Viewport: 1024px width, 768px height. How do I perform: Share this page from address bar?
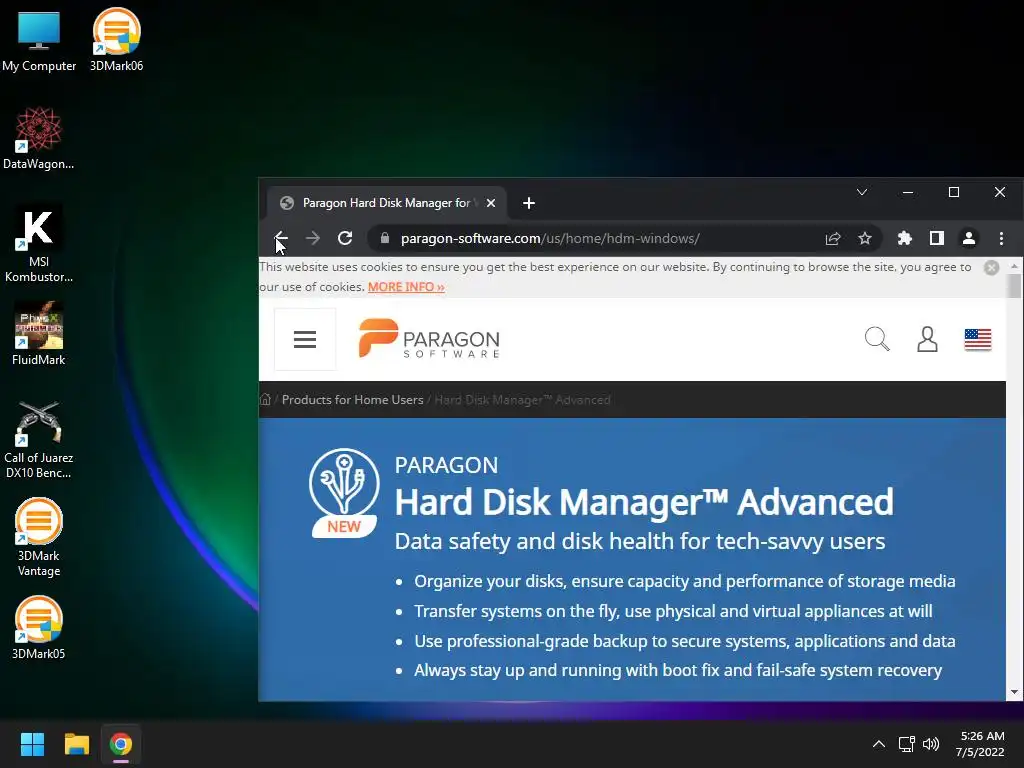point(833,238)
